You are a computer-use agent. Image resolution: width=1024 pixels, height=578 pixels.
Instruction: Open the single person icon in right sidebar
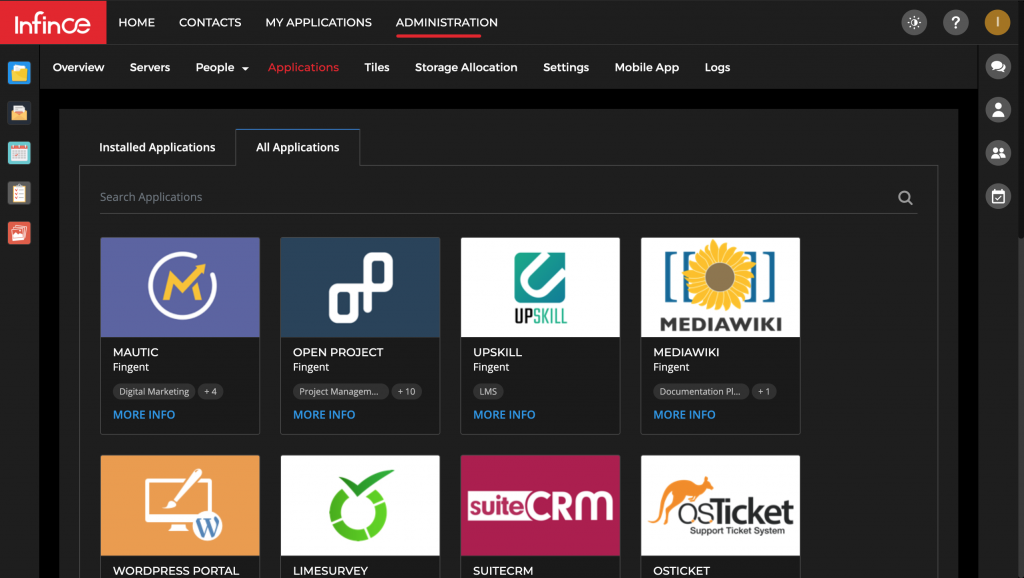coord(998,110)
